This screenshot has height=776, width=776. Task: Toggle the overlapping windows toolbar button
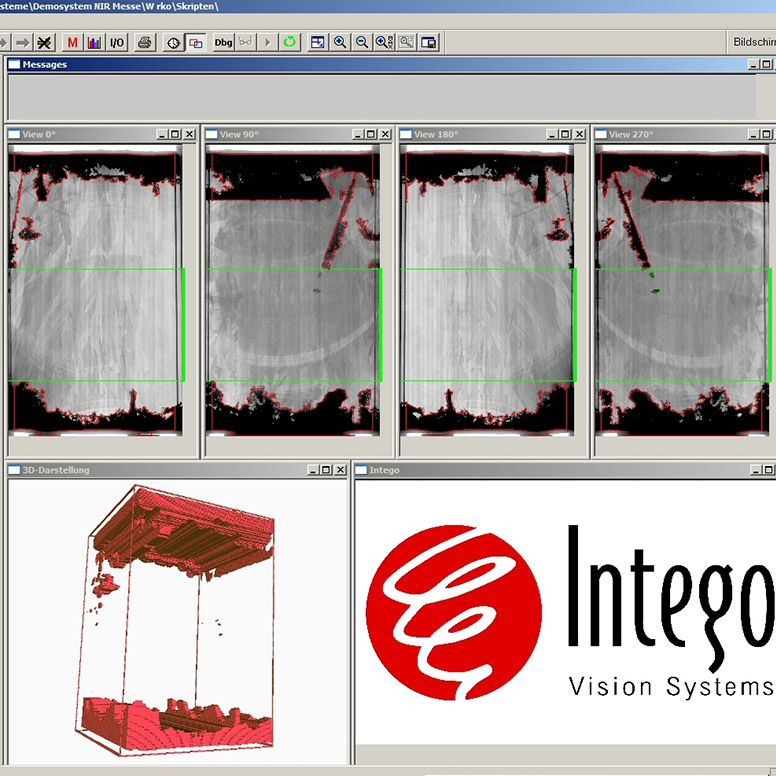[195, 43]
